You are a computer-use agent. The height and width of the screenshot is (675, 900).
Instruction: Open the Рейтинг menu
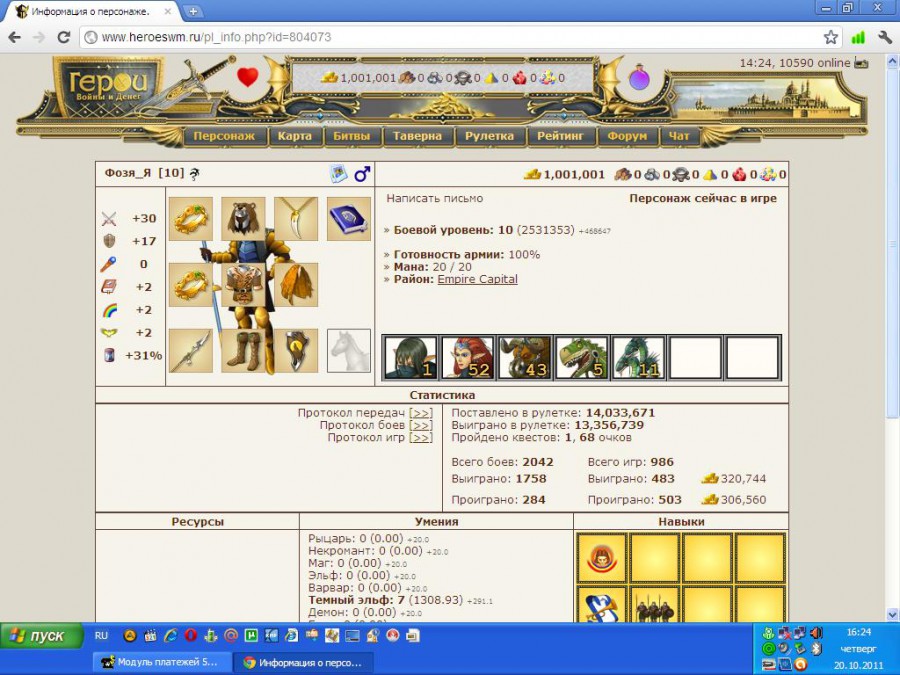(x=560, y=136)
